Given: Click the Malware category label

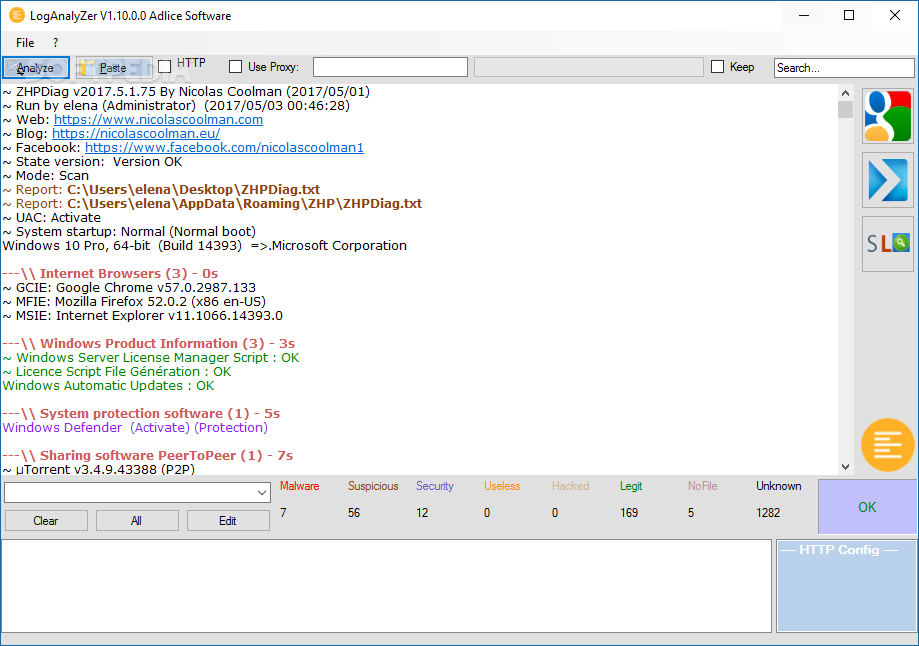Looking at the screenshot, I should click(299, 486).
